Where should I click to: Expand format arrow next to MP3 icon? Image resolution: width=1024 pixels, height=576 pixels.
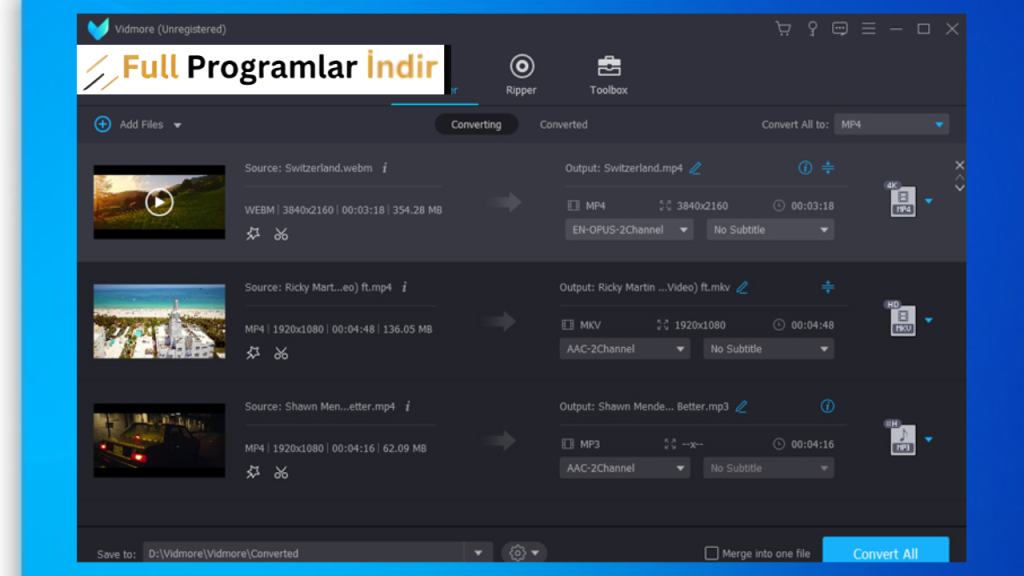click(929, 440)
